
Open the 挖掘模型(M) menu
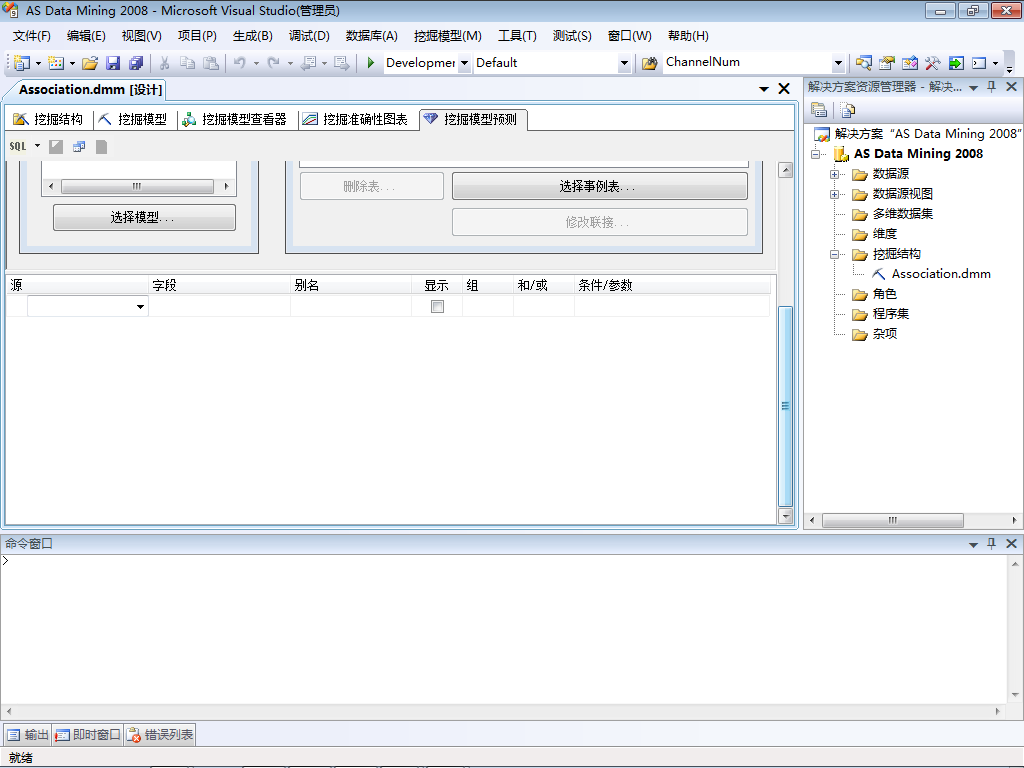coord(447,36)
